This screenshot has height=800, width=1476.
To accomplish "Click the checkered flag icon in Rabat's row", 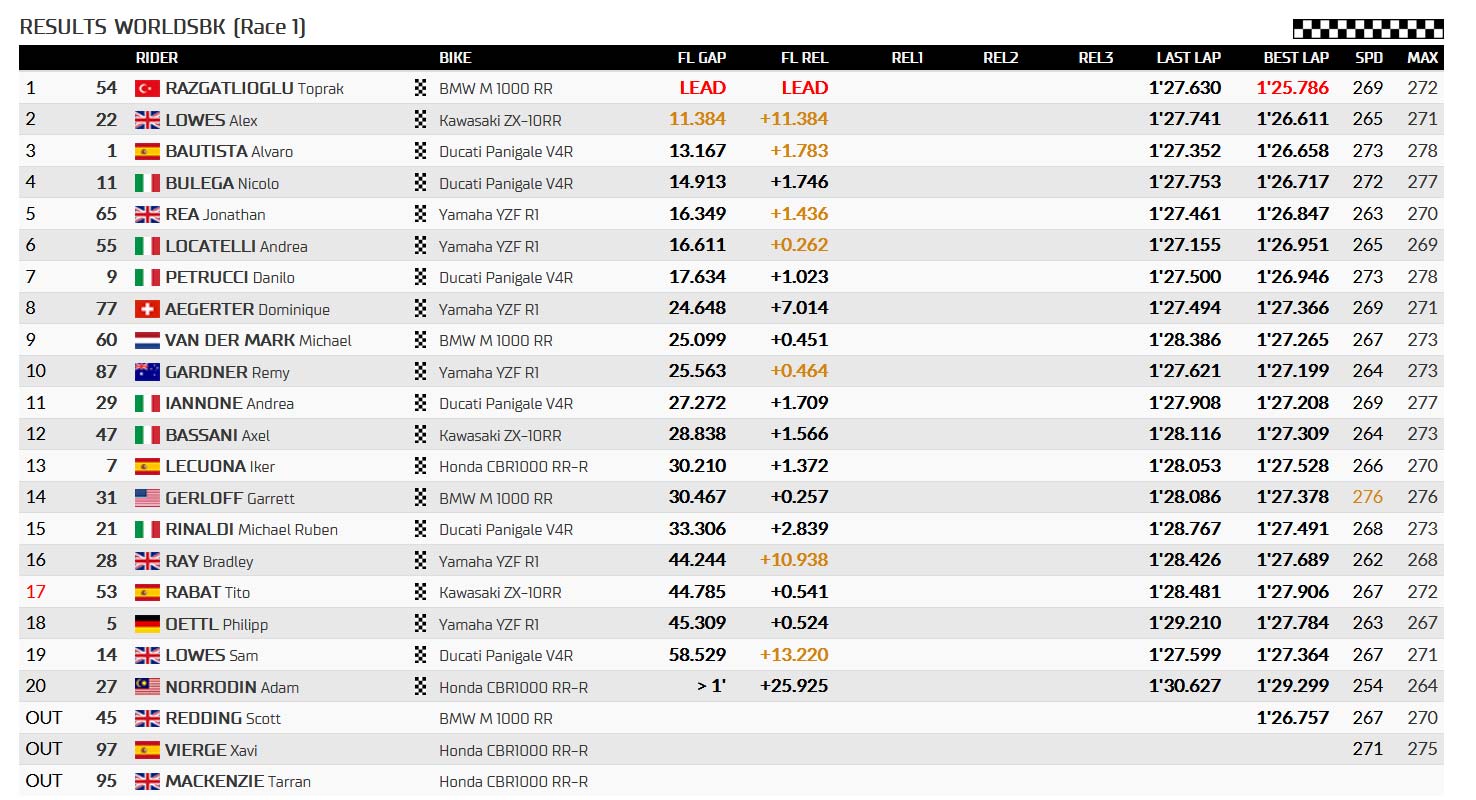I will tap(420, 592).
